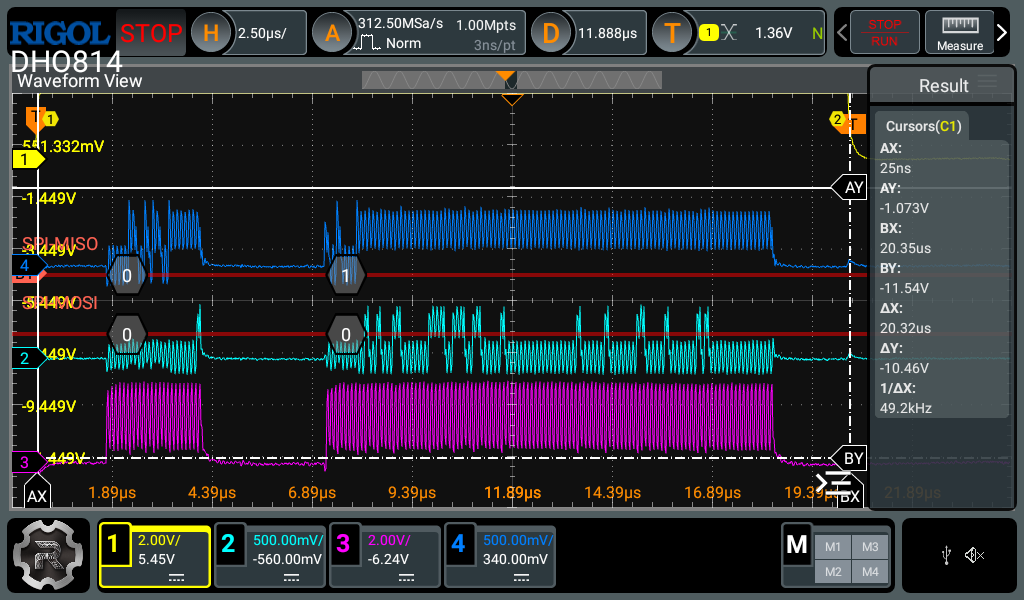Open the Horizontal (H) timebase settings

pyautogui.click(x=210, y=33)
